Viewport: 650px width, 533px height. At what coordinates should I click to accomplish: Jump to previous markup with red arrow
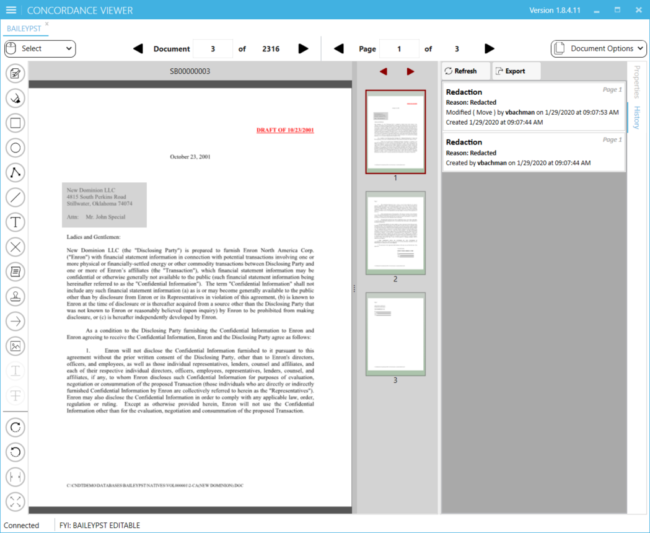click(x=383, y=71)
